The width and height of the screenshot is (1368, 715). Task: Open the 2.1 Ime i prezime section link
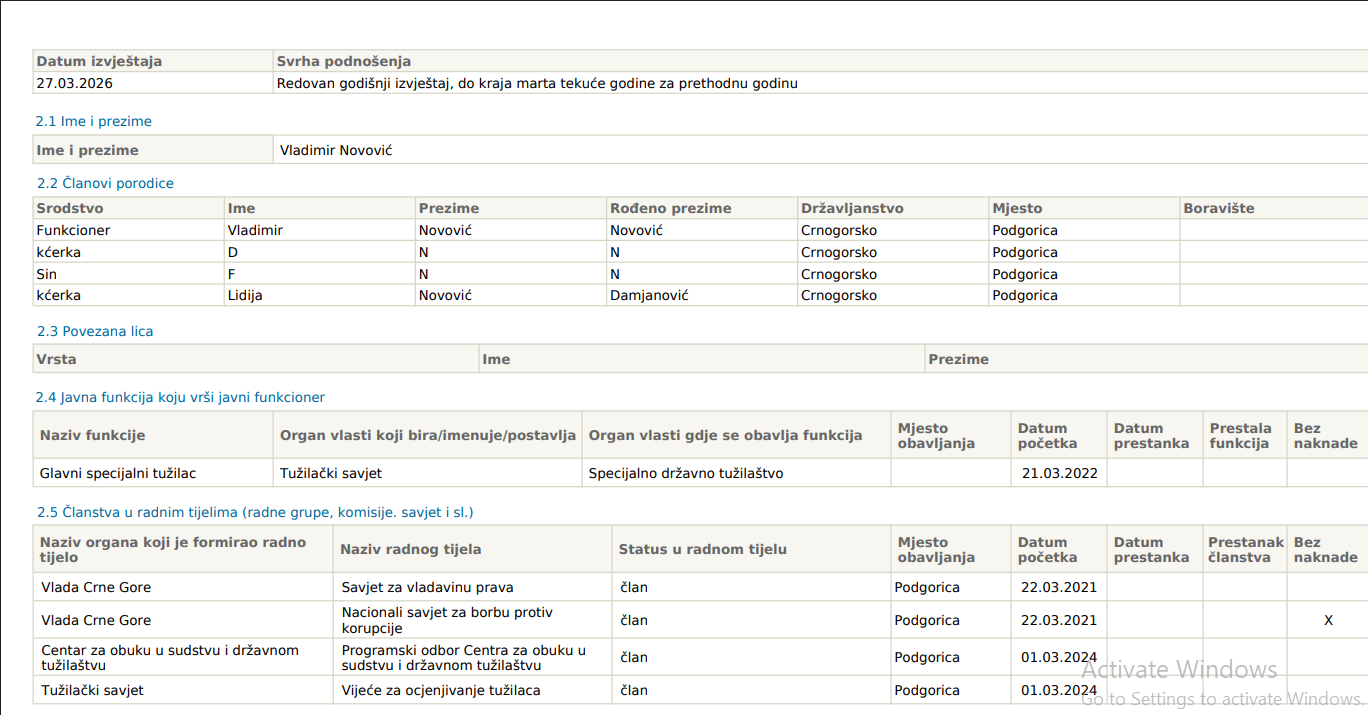click(x=94, y=121)
